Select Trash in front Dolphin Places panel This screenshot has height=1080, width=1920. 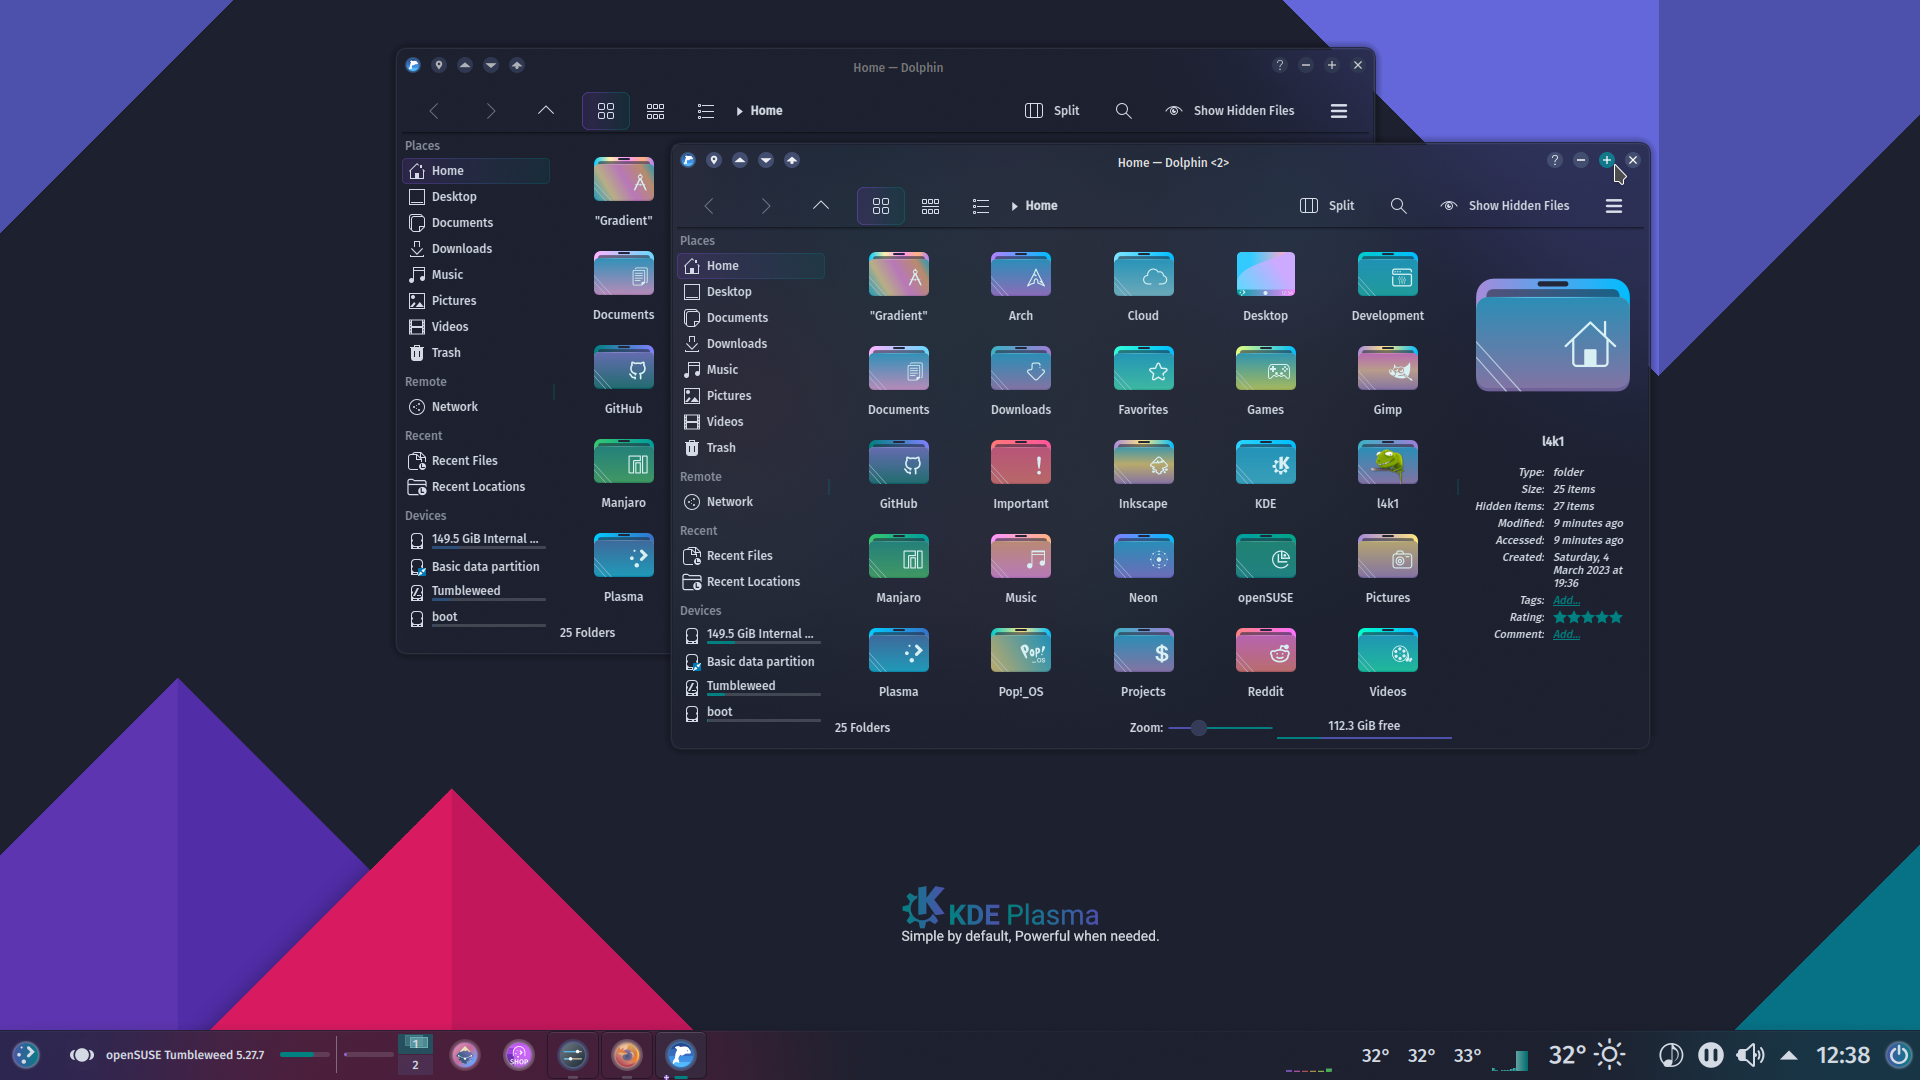tap(751, 448)
